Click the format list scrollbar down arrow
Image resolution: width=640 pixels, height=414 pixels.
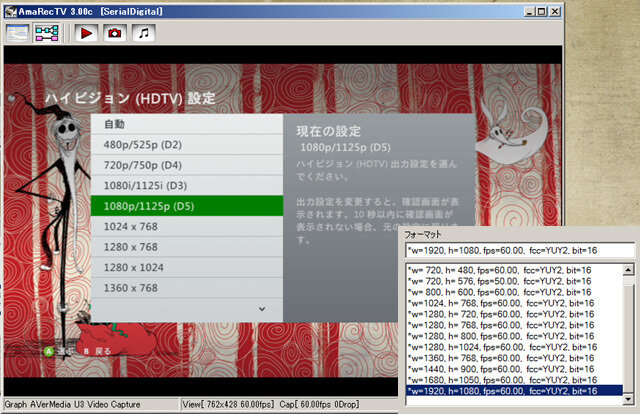pos(629,399)
